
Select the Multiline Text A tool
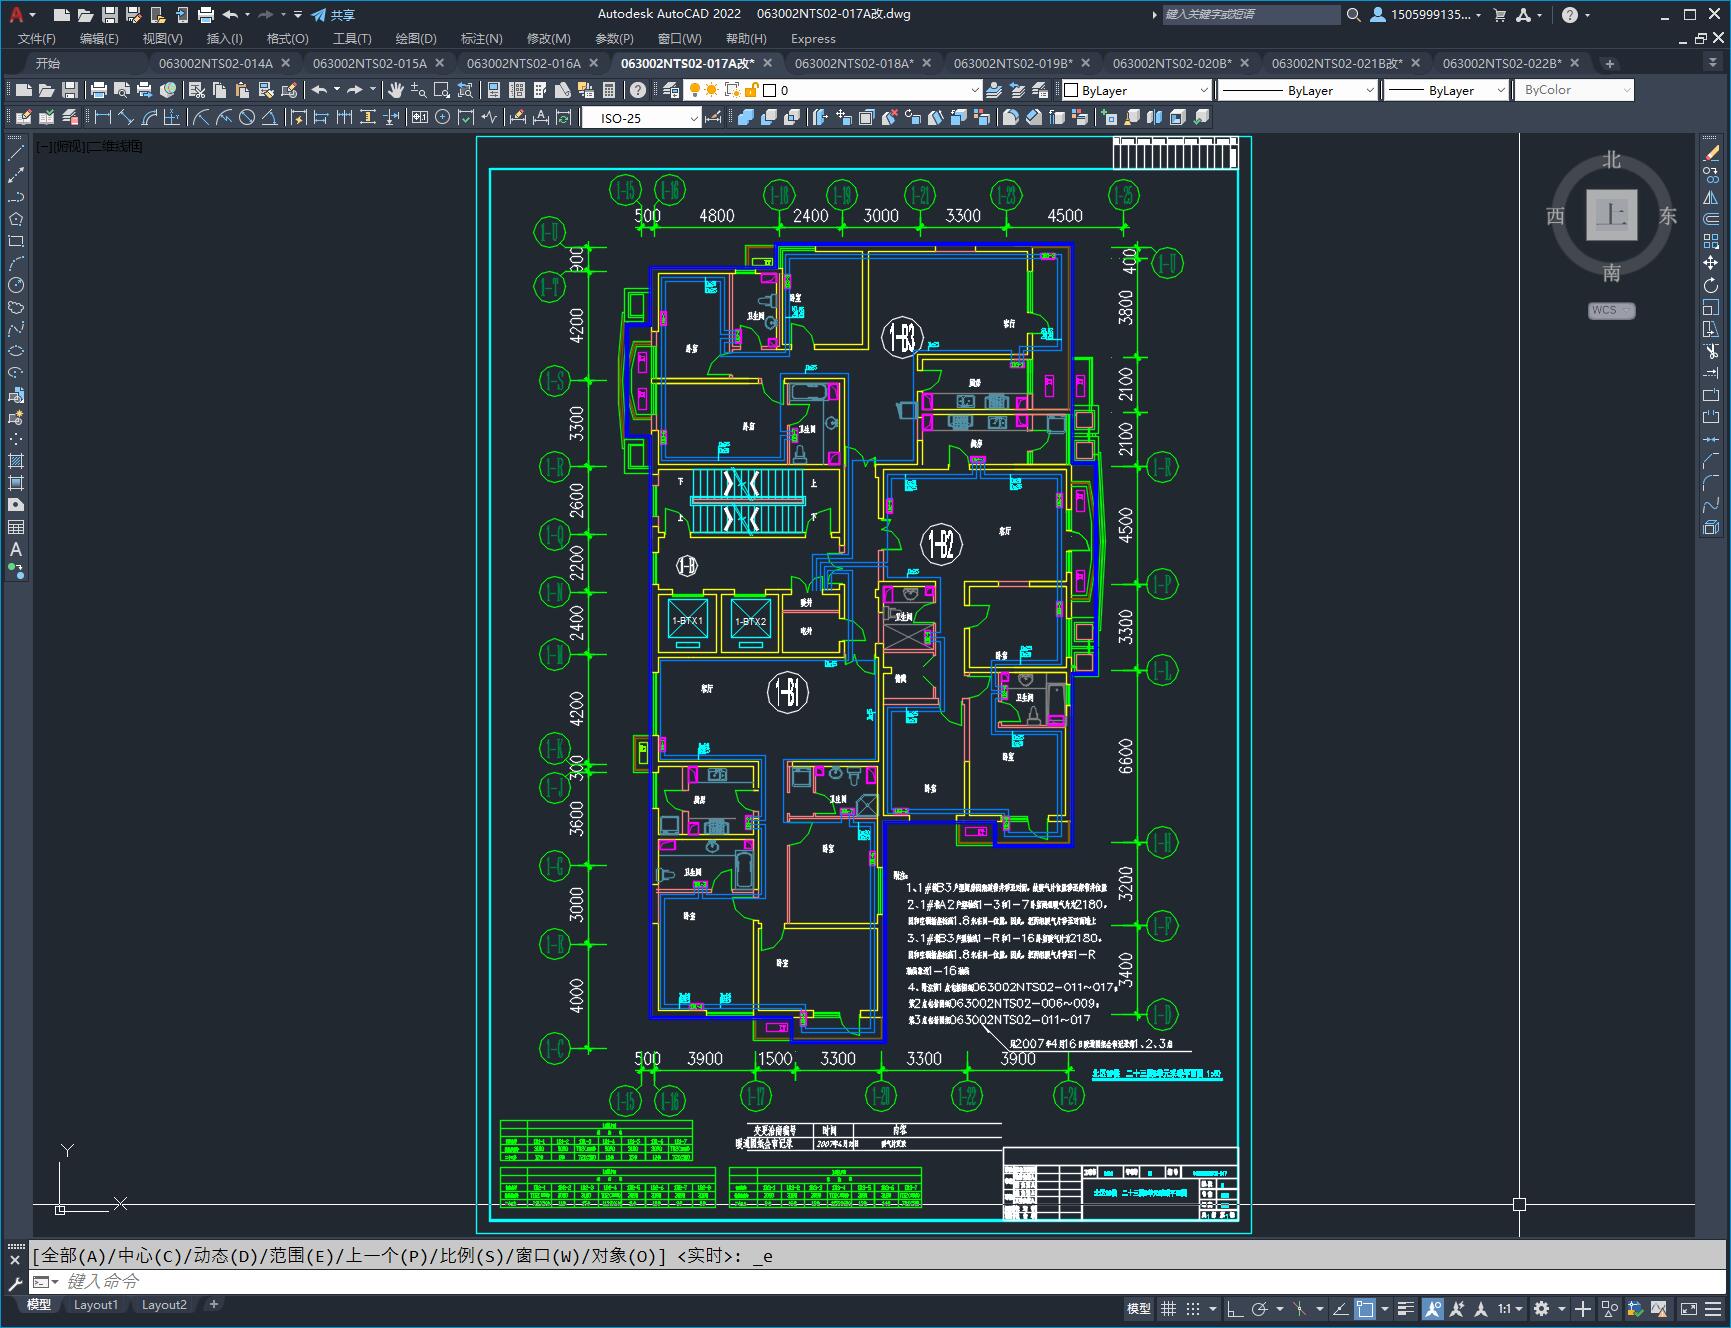[16, 549]
